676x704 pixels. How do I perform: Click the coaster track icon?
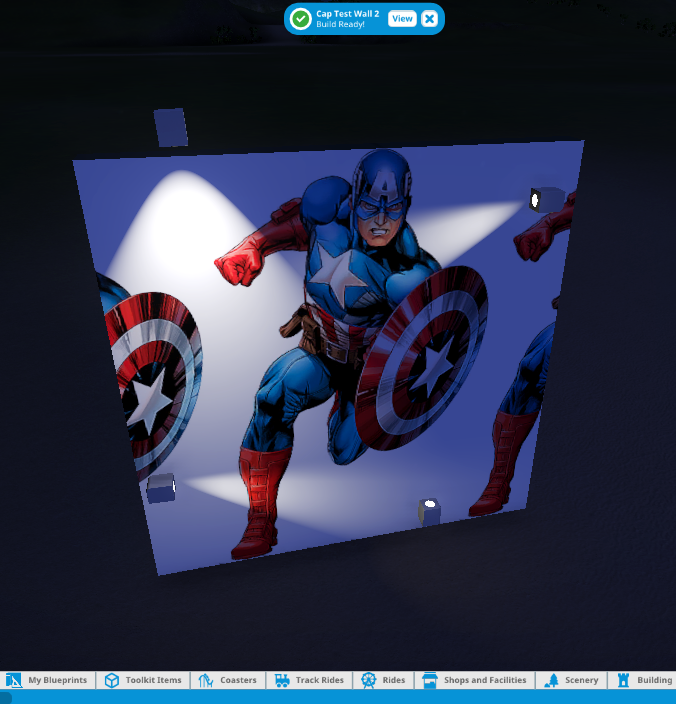pyautogui.click(x=206, y=680)
